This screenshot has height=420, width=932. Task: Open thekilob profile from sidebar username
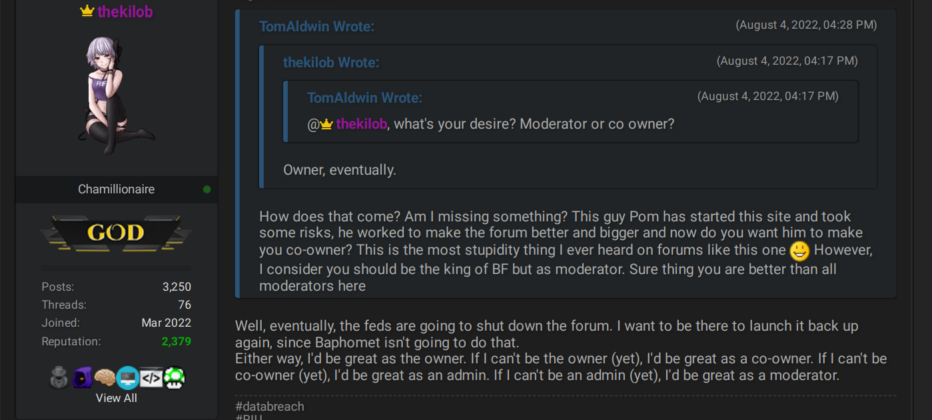(125, 12)
